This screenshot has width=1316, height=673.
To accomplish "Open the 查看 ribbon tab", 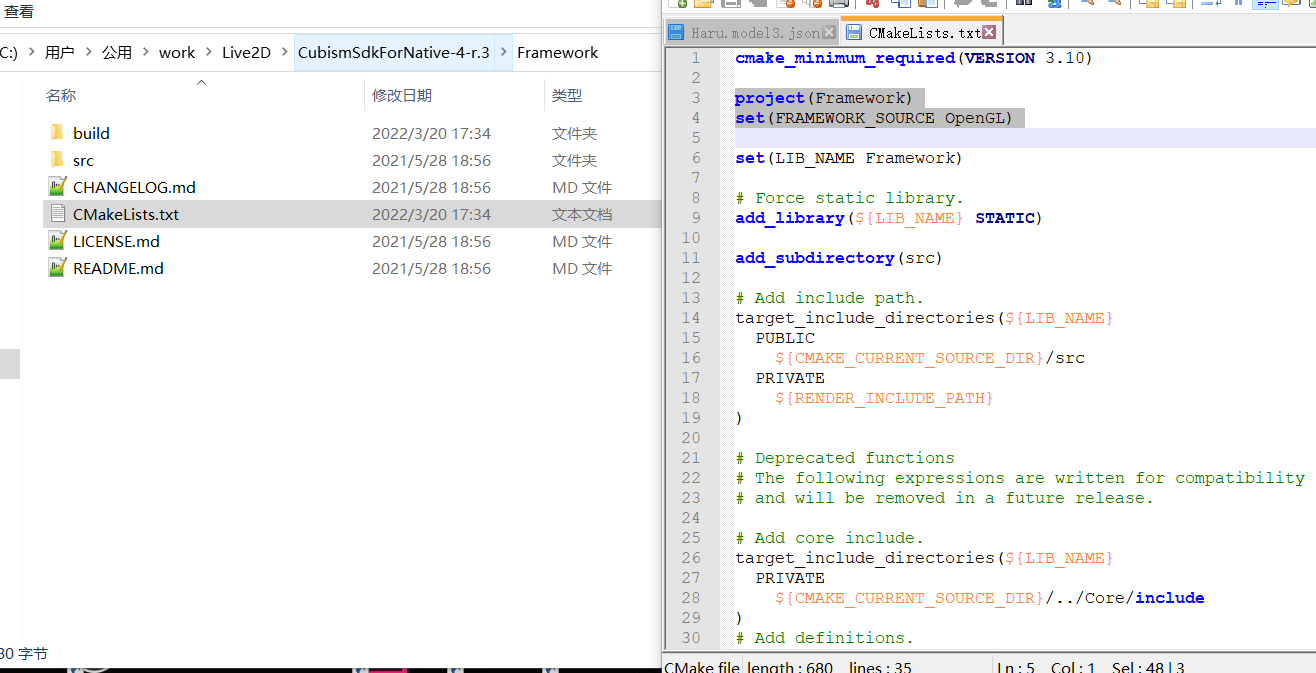I will pos(19,12).
